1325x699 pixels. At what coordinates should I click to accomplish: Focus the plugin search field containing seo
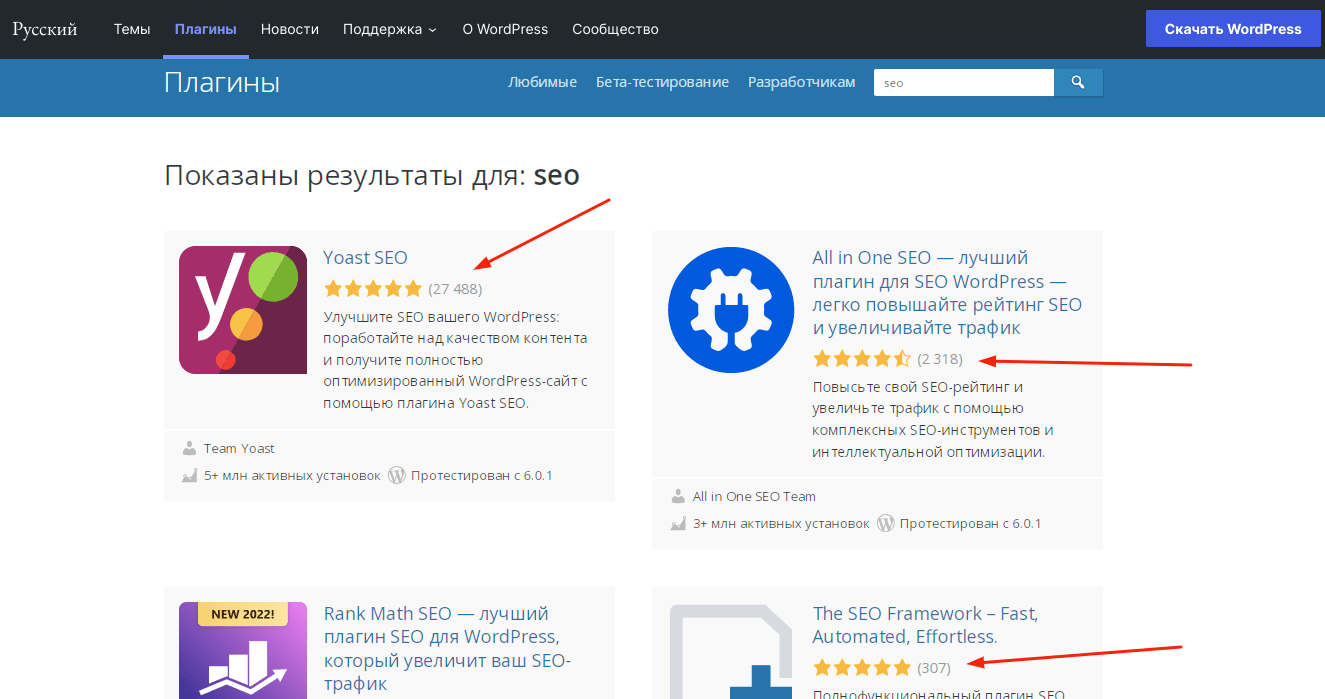click(963, 82)
